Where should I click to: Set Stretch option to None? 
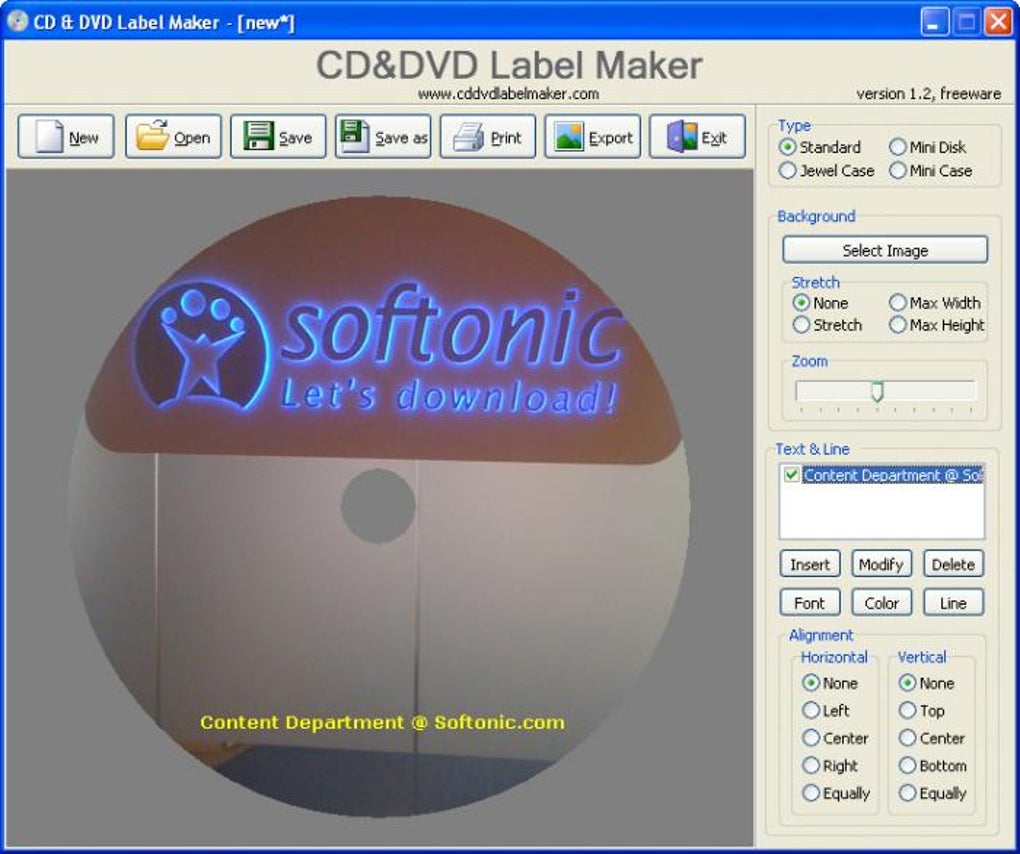801,302
